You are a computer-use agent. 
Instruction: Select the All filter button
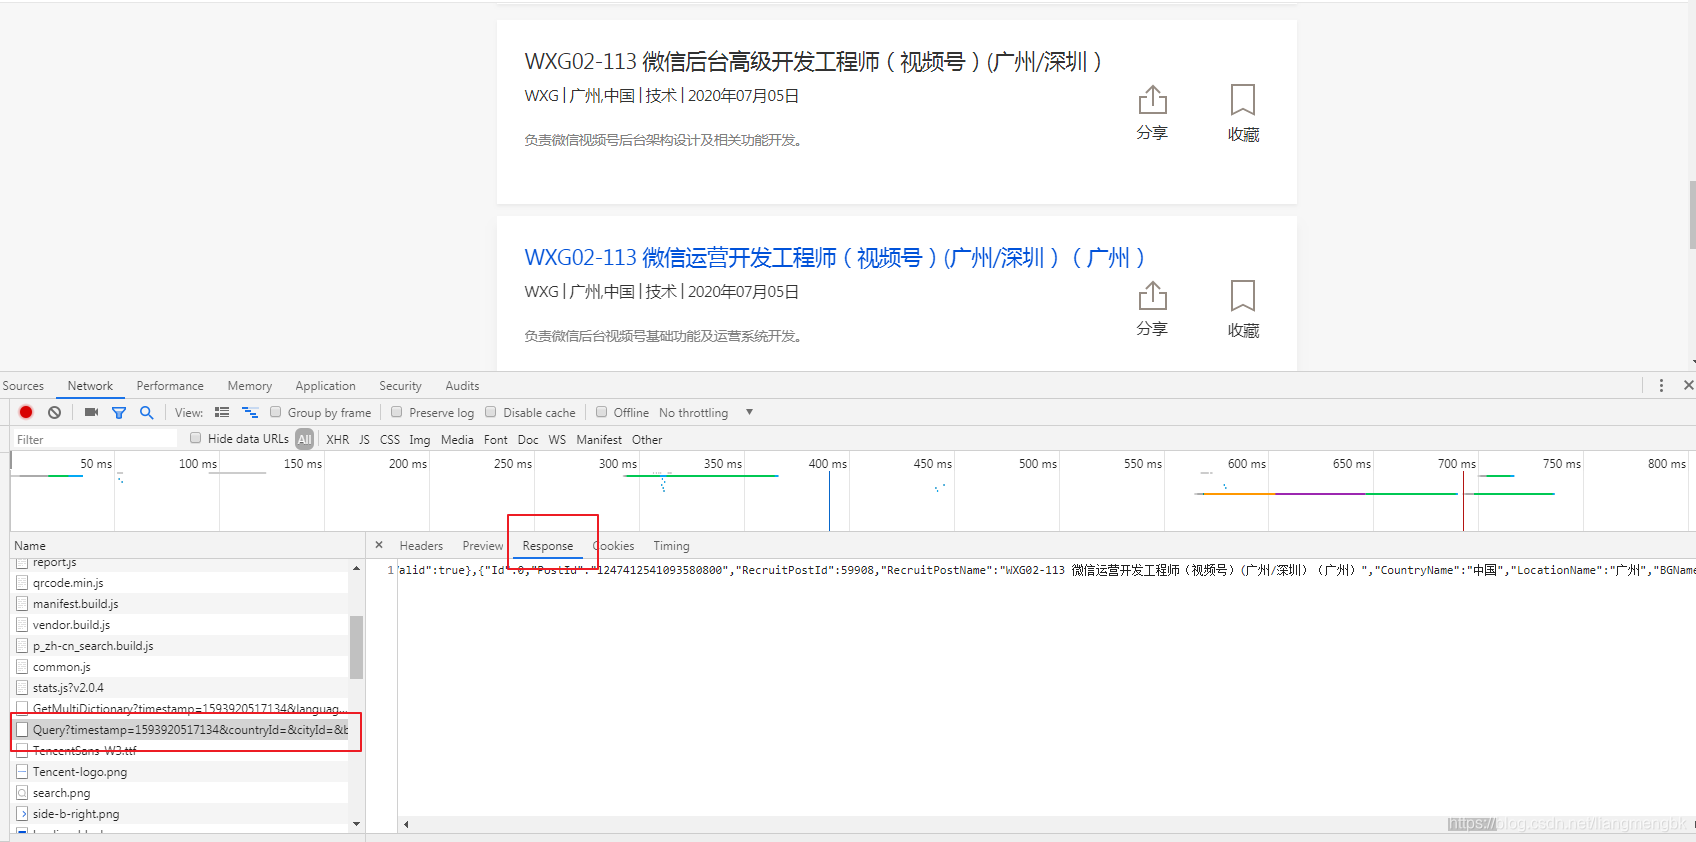(x=305, y=439)
